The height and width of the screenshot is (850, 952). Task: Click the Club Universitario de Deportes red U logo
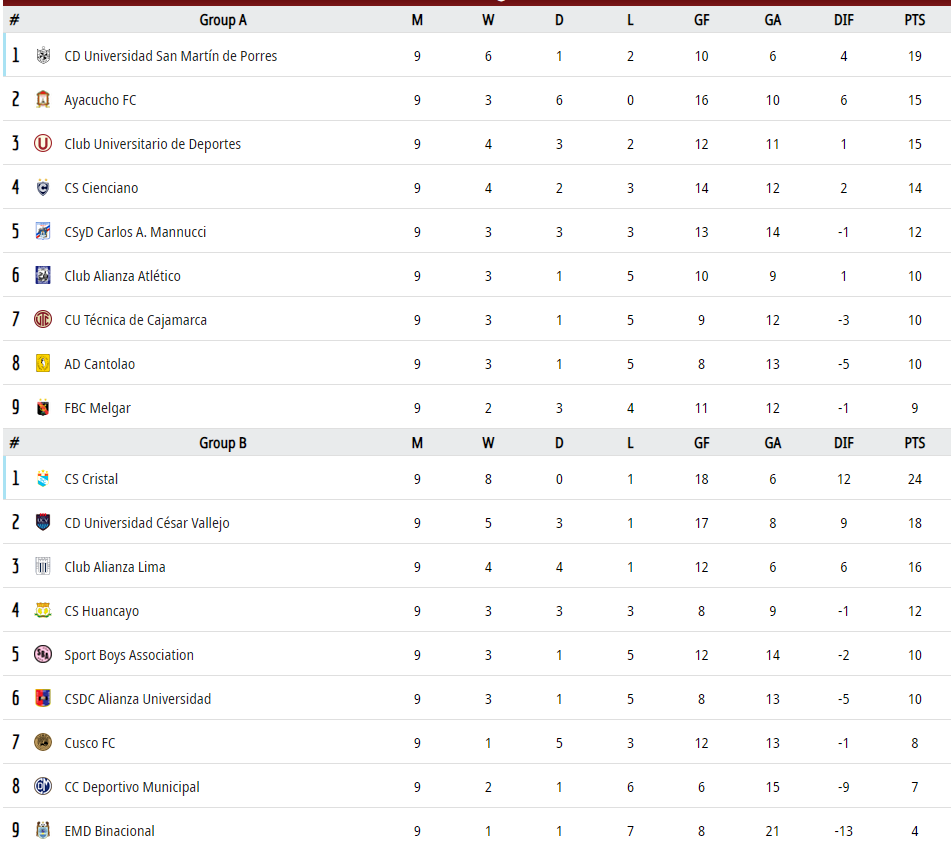tap(43, 144)
